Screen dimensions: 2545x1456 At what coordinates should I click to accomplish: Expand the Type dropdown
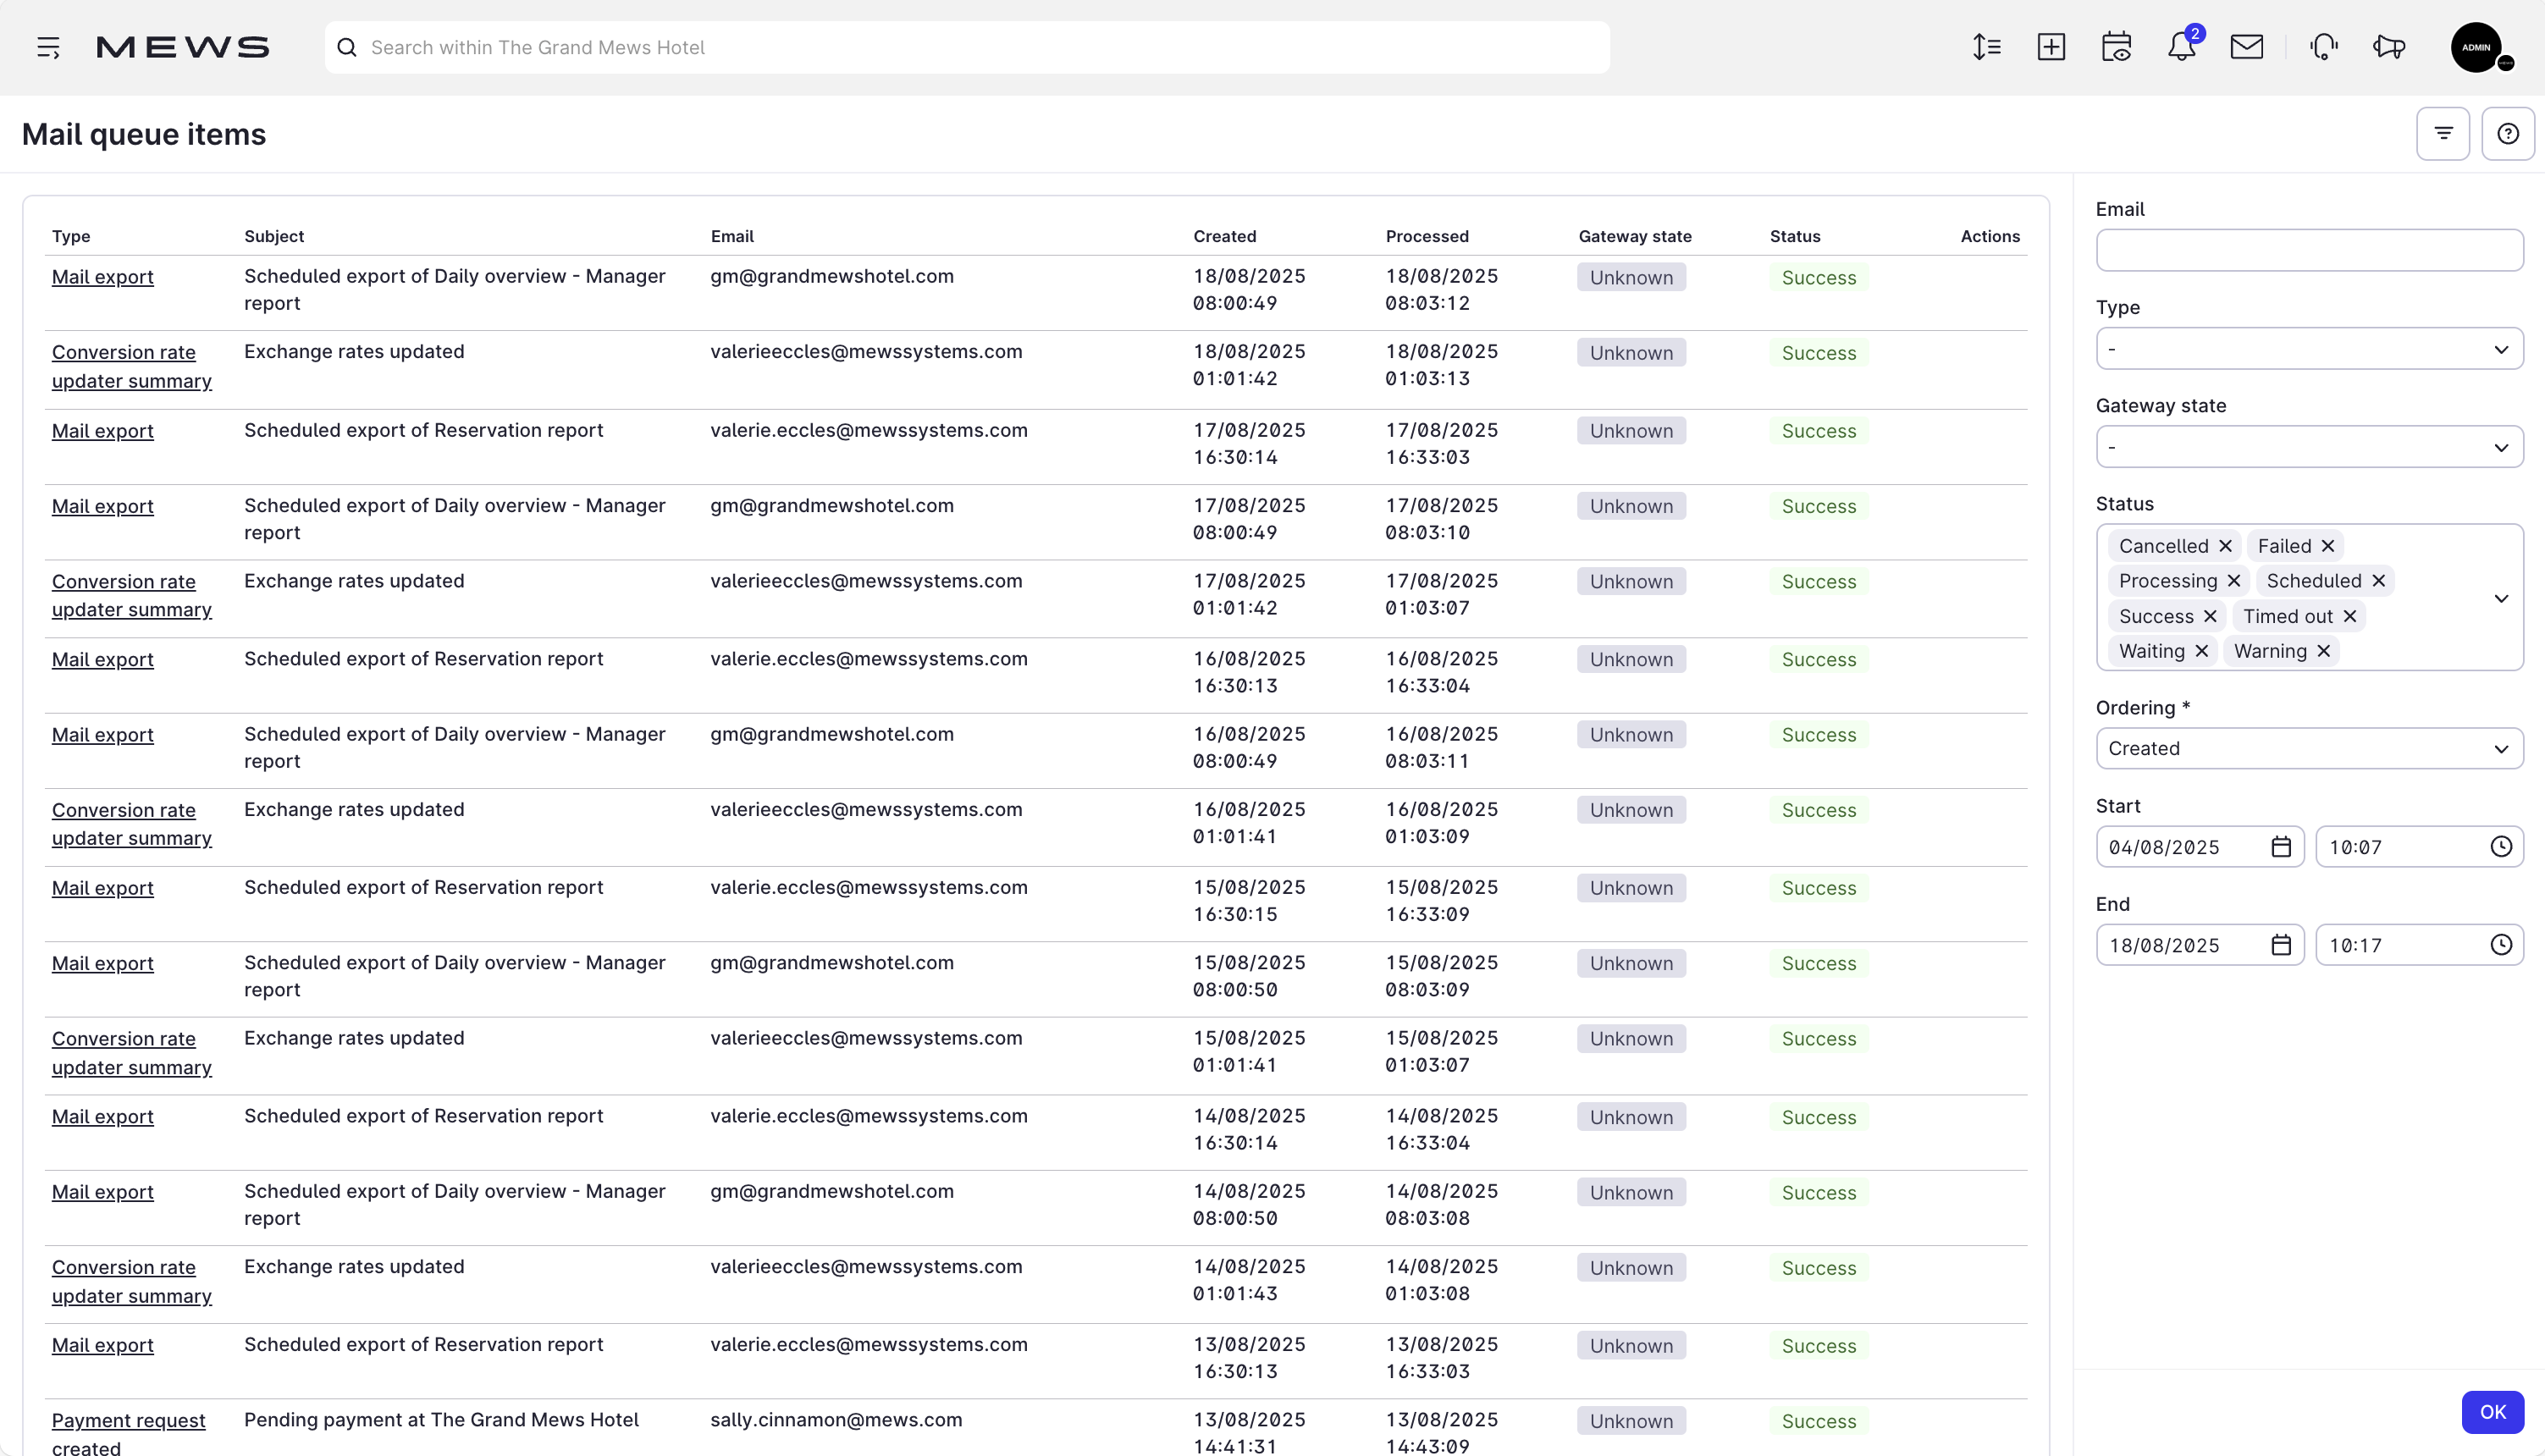tap(2309, 349)
